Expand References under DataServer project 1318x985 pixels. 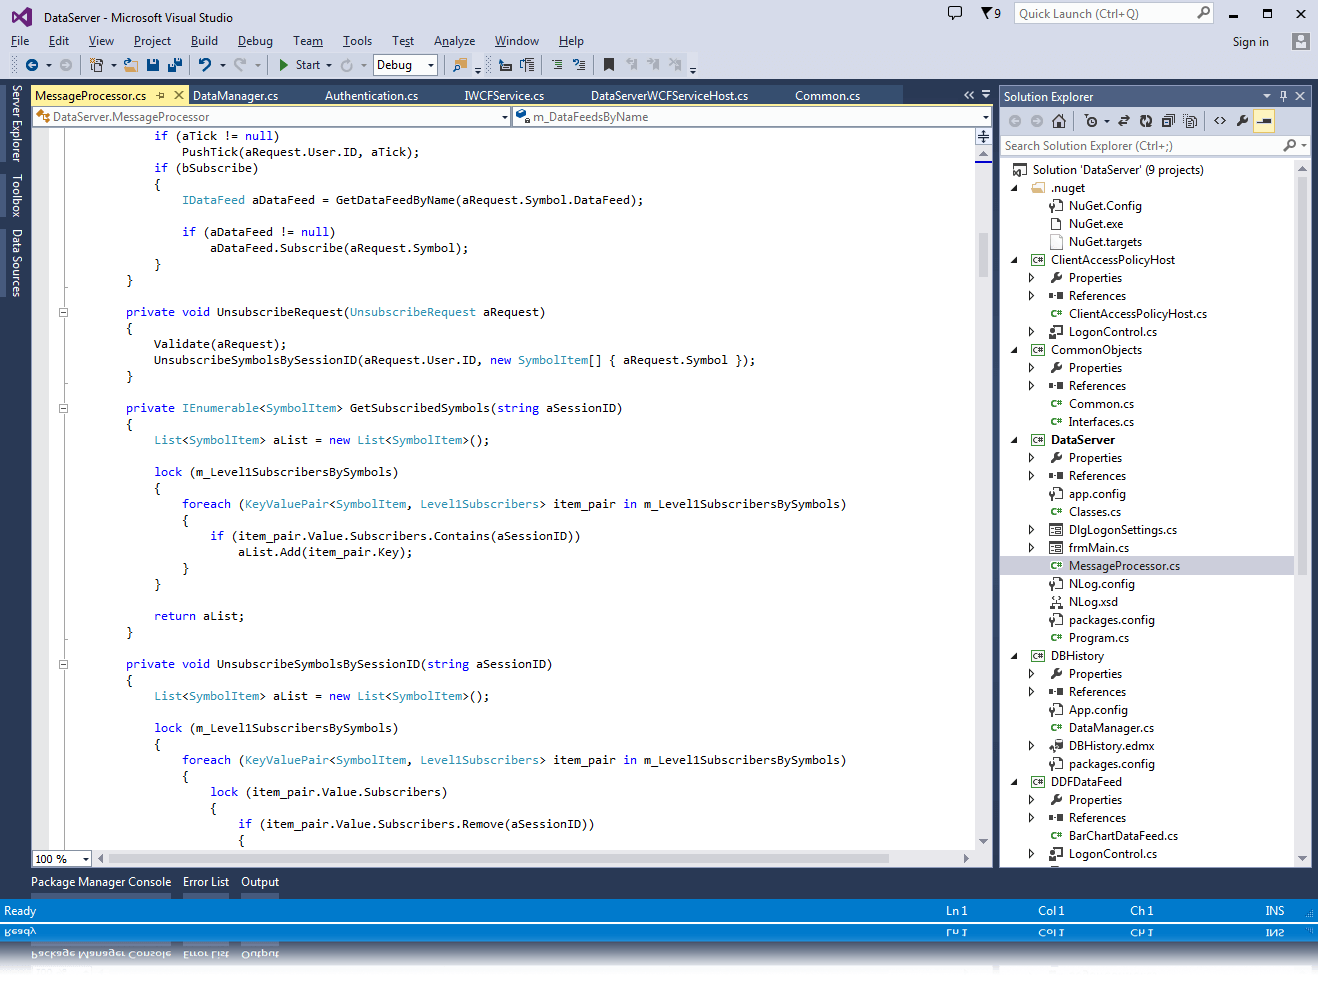coord(1031,476)
